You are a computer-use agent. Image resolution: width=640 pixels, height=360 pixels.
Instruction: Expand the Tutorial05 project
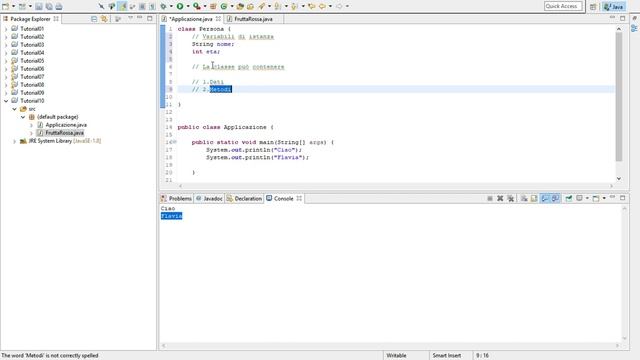click(6, 61)
